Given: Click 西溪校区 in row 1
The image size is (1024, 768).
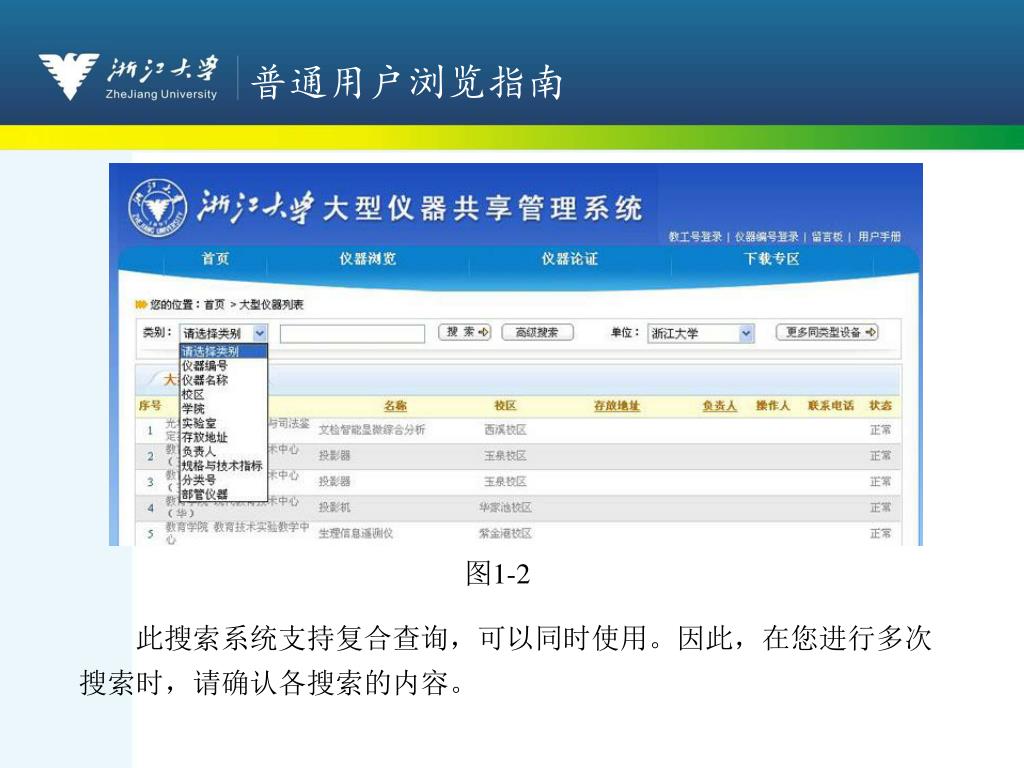Looking at the screenshot, I should click(505, 430).
